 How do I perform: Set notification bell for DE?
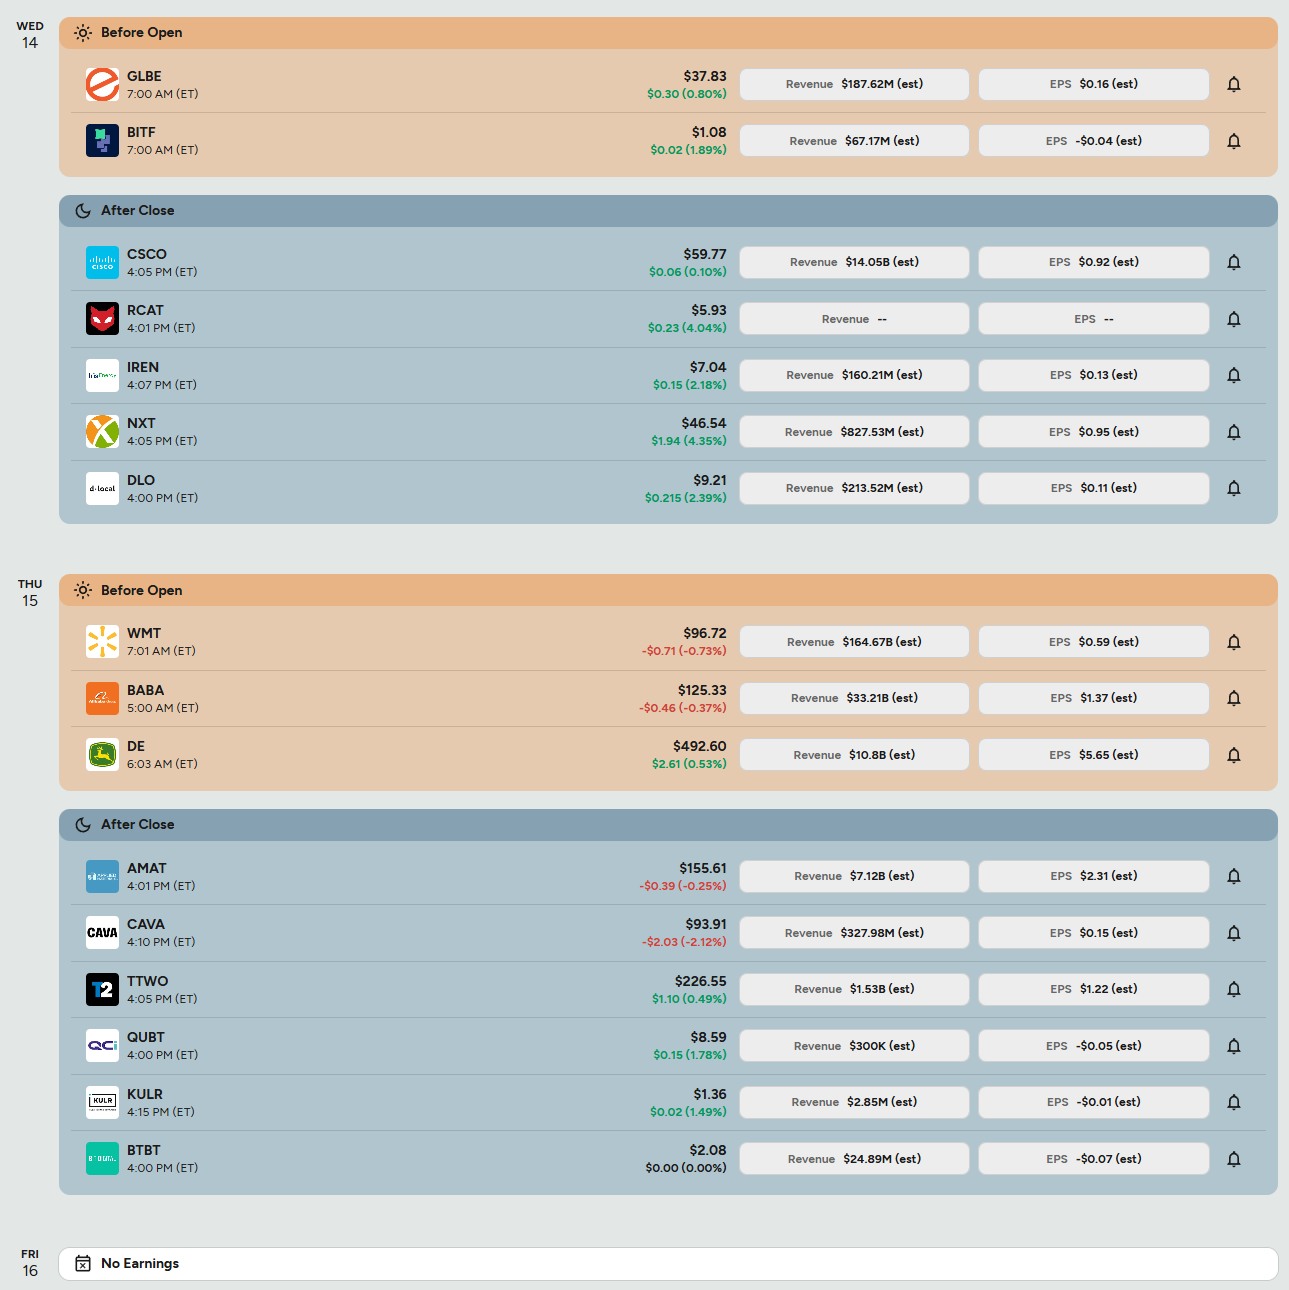coord(1234,755)
